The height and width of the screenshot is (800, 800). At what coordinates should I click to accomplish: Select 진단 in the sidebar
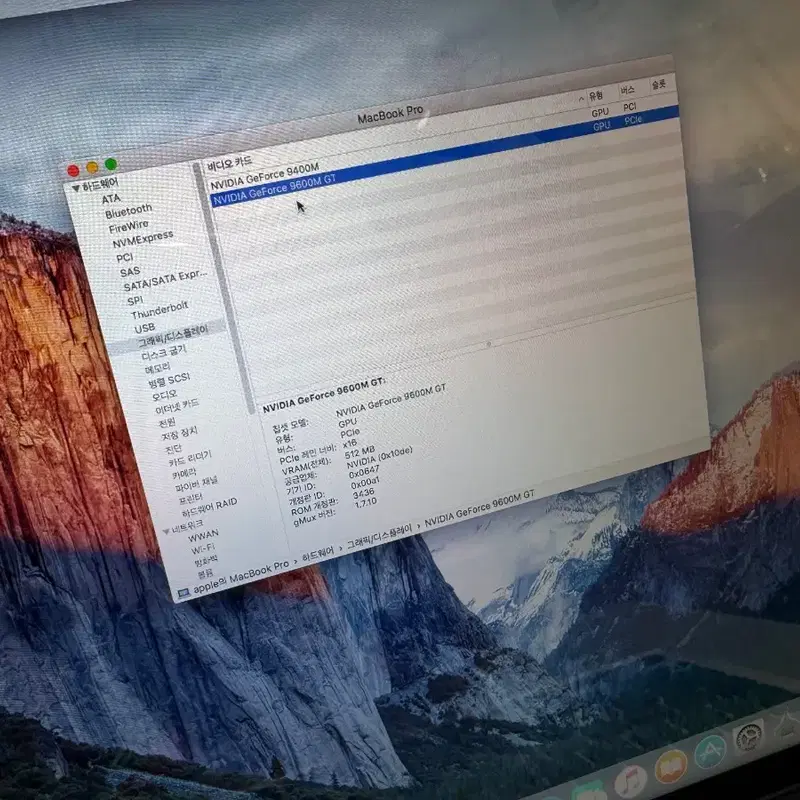coord(173,449)
